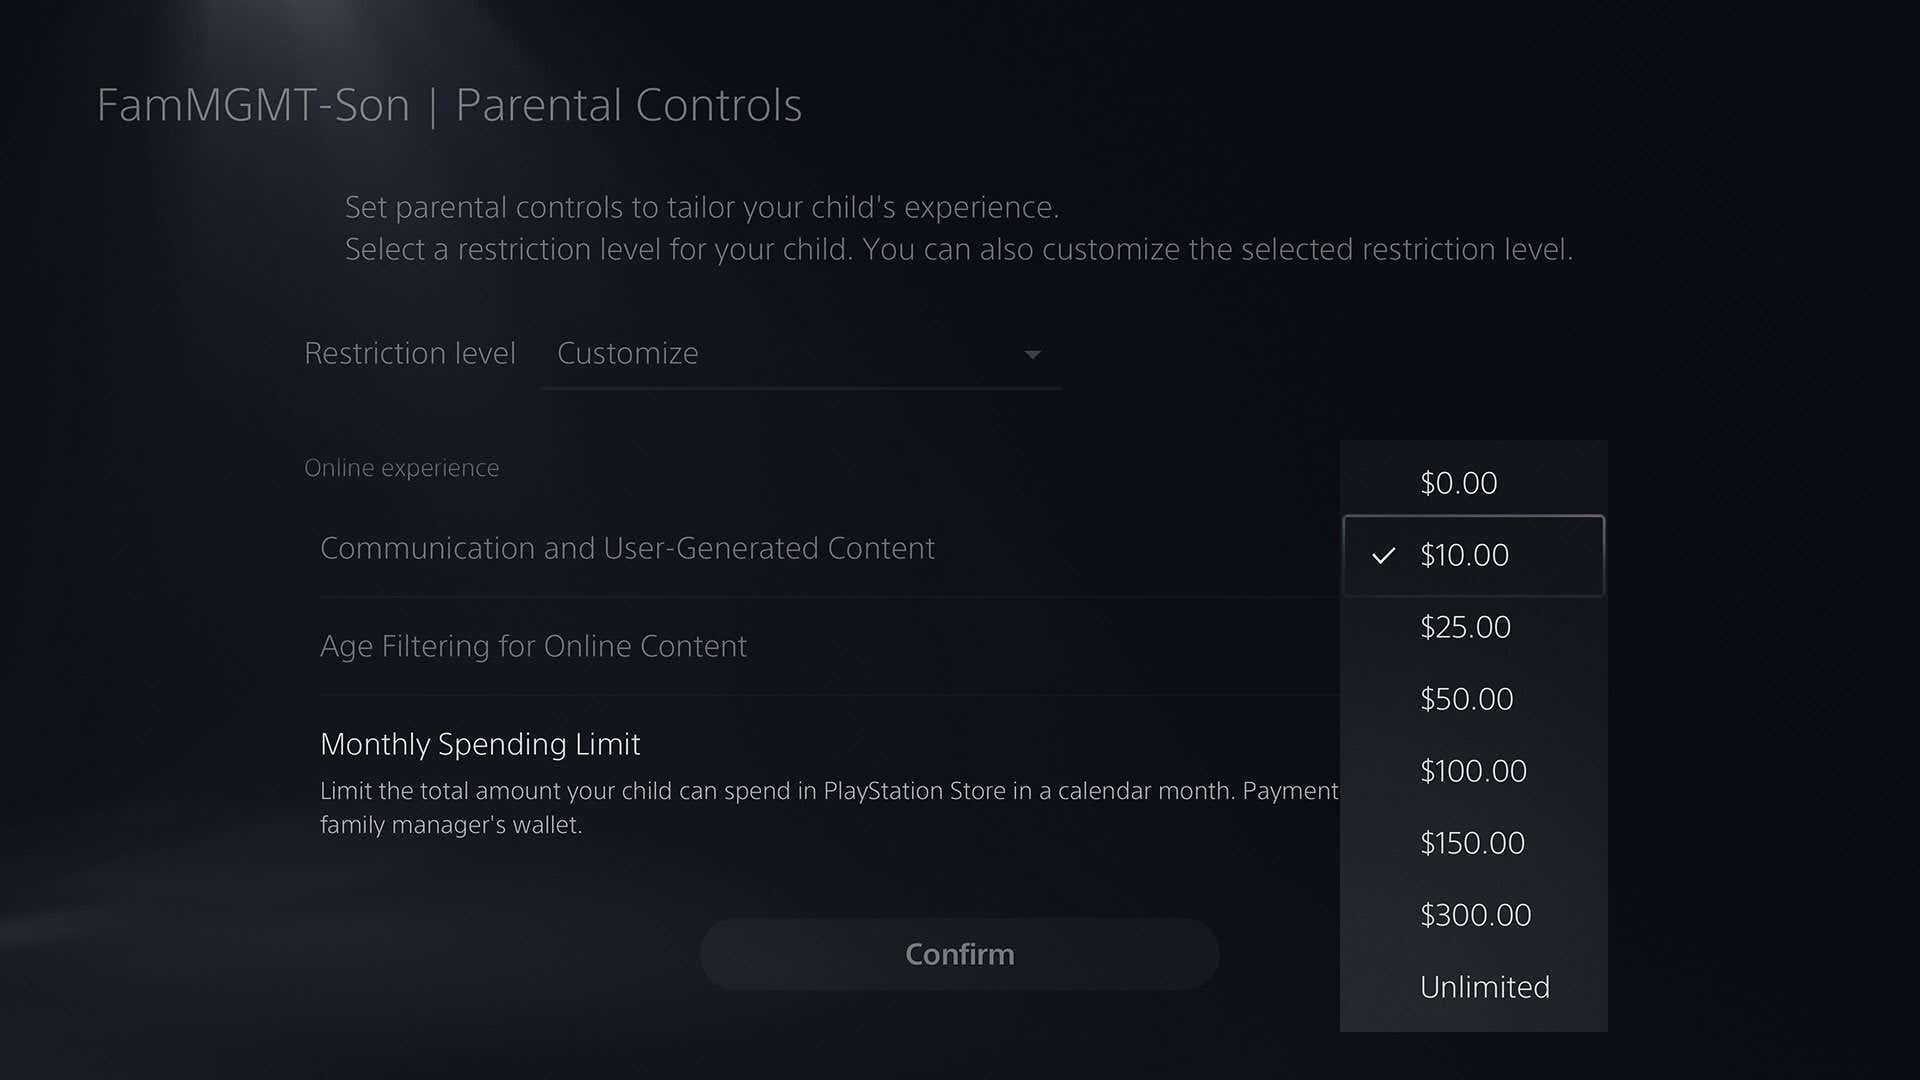
Task: Select $150.00 from the spending list
Action: click(x=1473, y=843)
